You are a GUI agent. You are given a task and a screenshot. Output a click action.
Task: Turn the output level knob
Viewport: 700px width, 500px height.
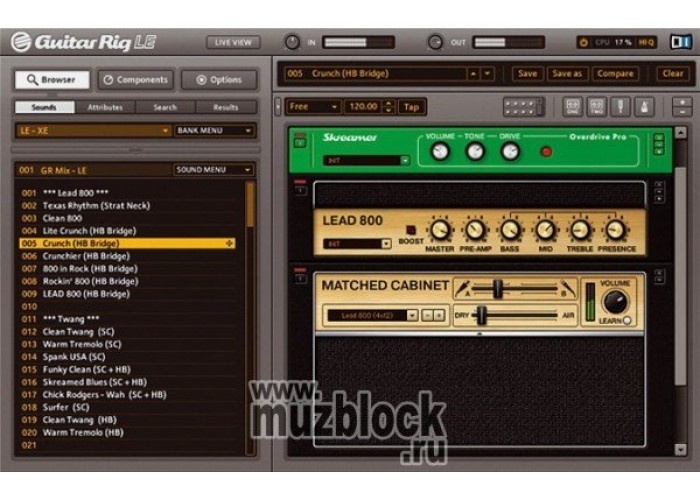435,42
